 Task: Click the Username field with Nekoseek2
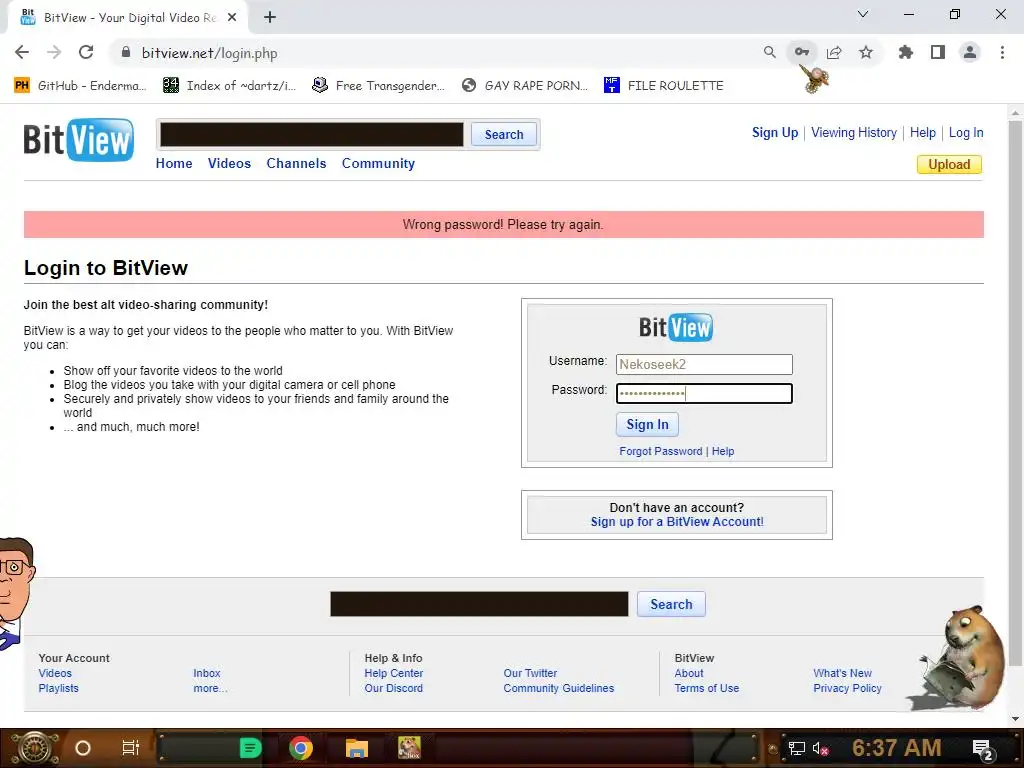(704, 364)
